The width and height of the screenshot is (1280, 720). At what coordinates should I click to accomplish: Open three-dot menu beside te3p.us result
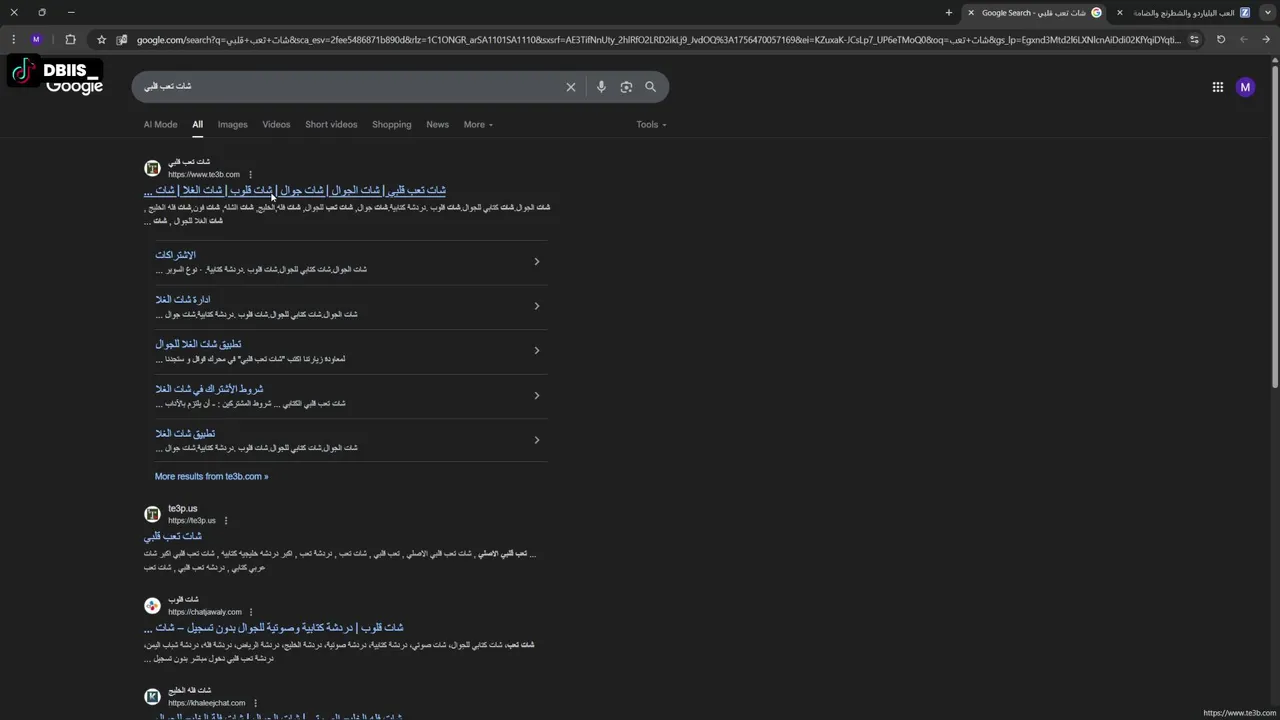(x=226, y=521)
